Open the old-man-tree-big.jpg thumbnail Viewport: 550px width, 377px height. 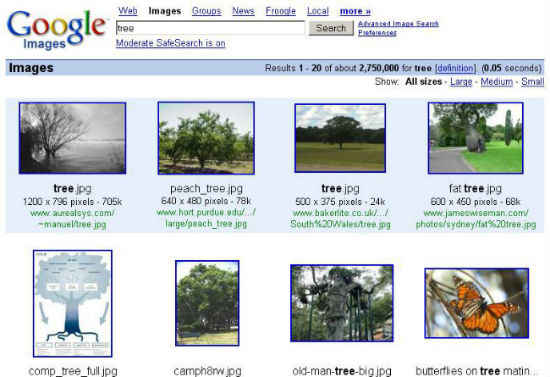[342, 303]
